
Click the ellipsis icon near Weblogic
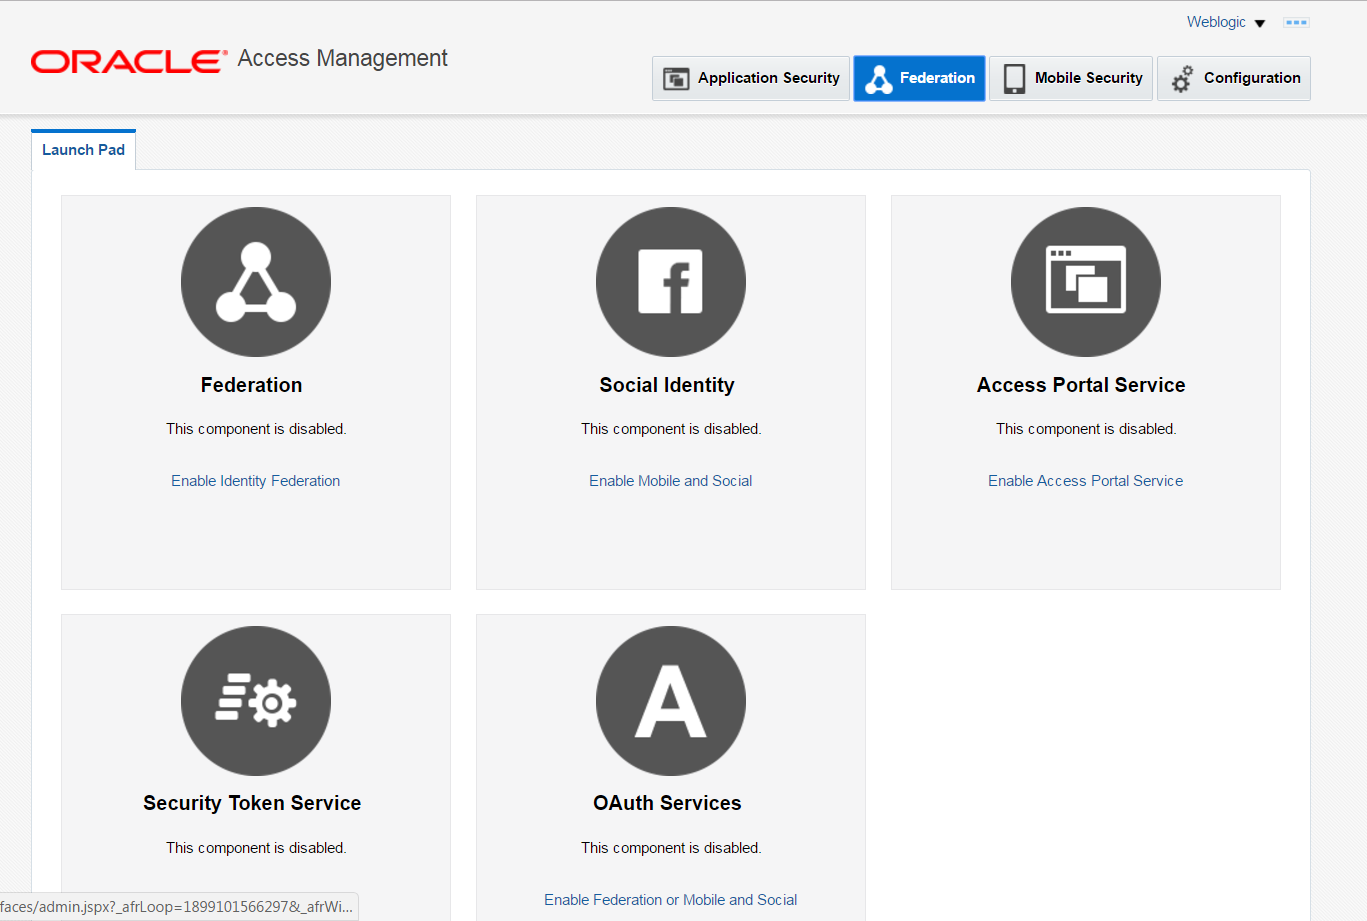point(1296,21)
